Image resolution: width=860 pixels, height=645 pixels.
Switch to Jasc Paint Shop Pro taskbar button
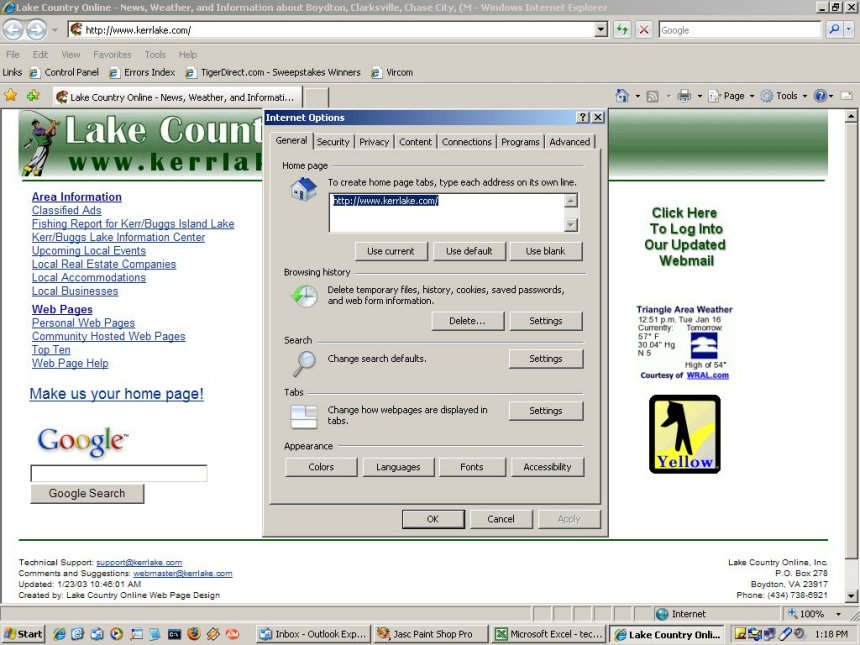(x=431, y=634)
